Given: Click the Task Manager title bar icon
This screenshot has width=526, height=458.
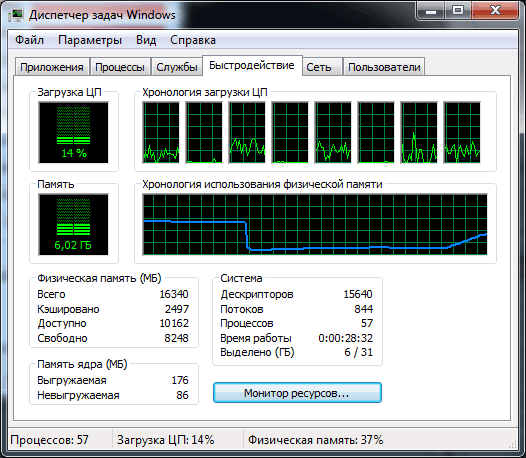Looking at the screenshot, I should tap(16, 15).
